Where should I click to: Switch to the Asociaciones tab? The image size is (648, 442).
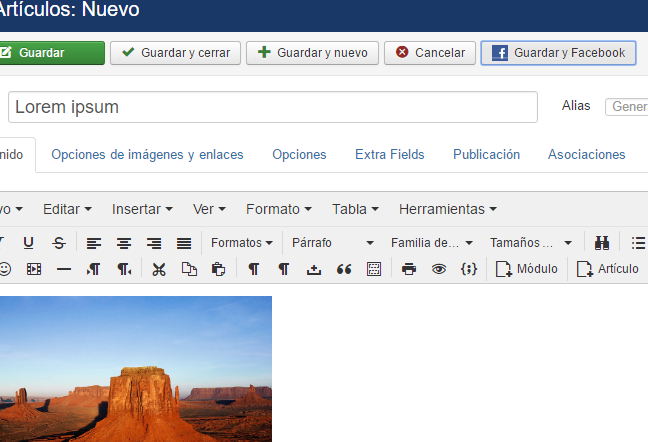(x=586, y=154)
